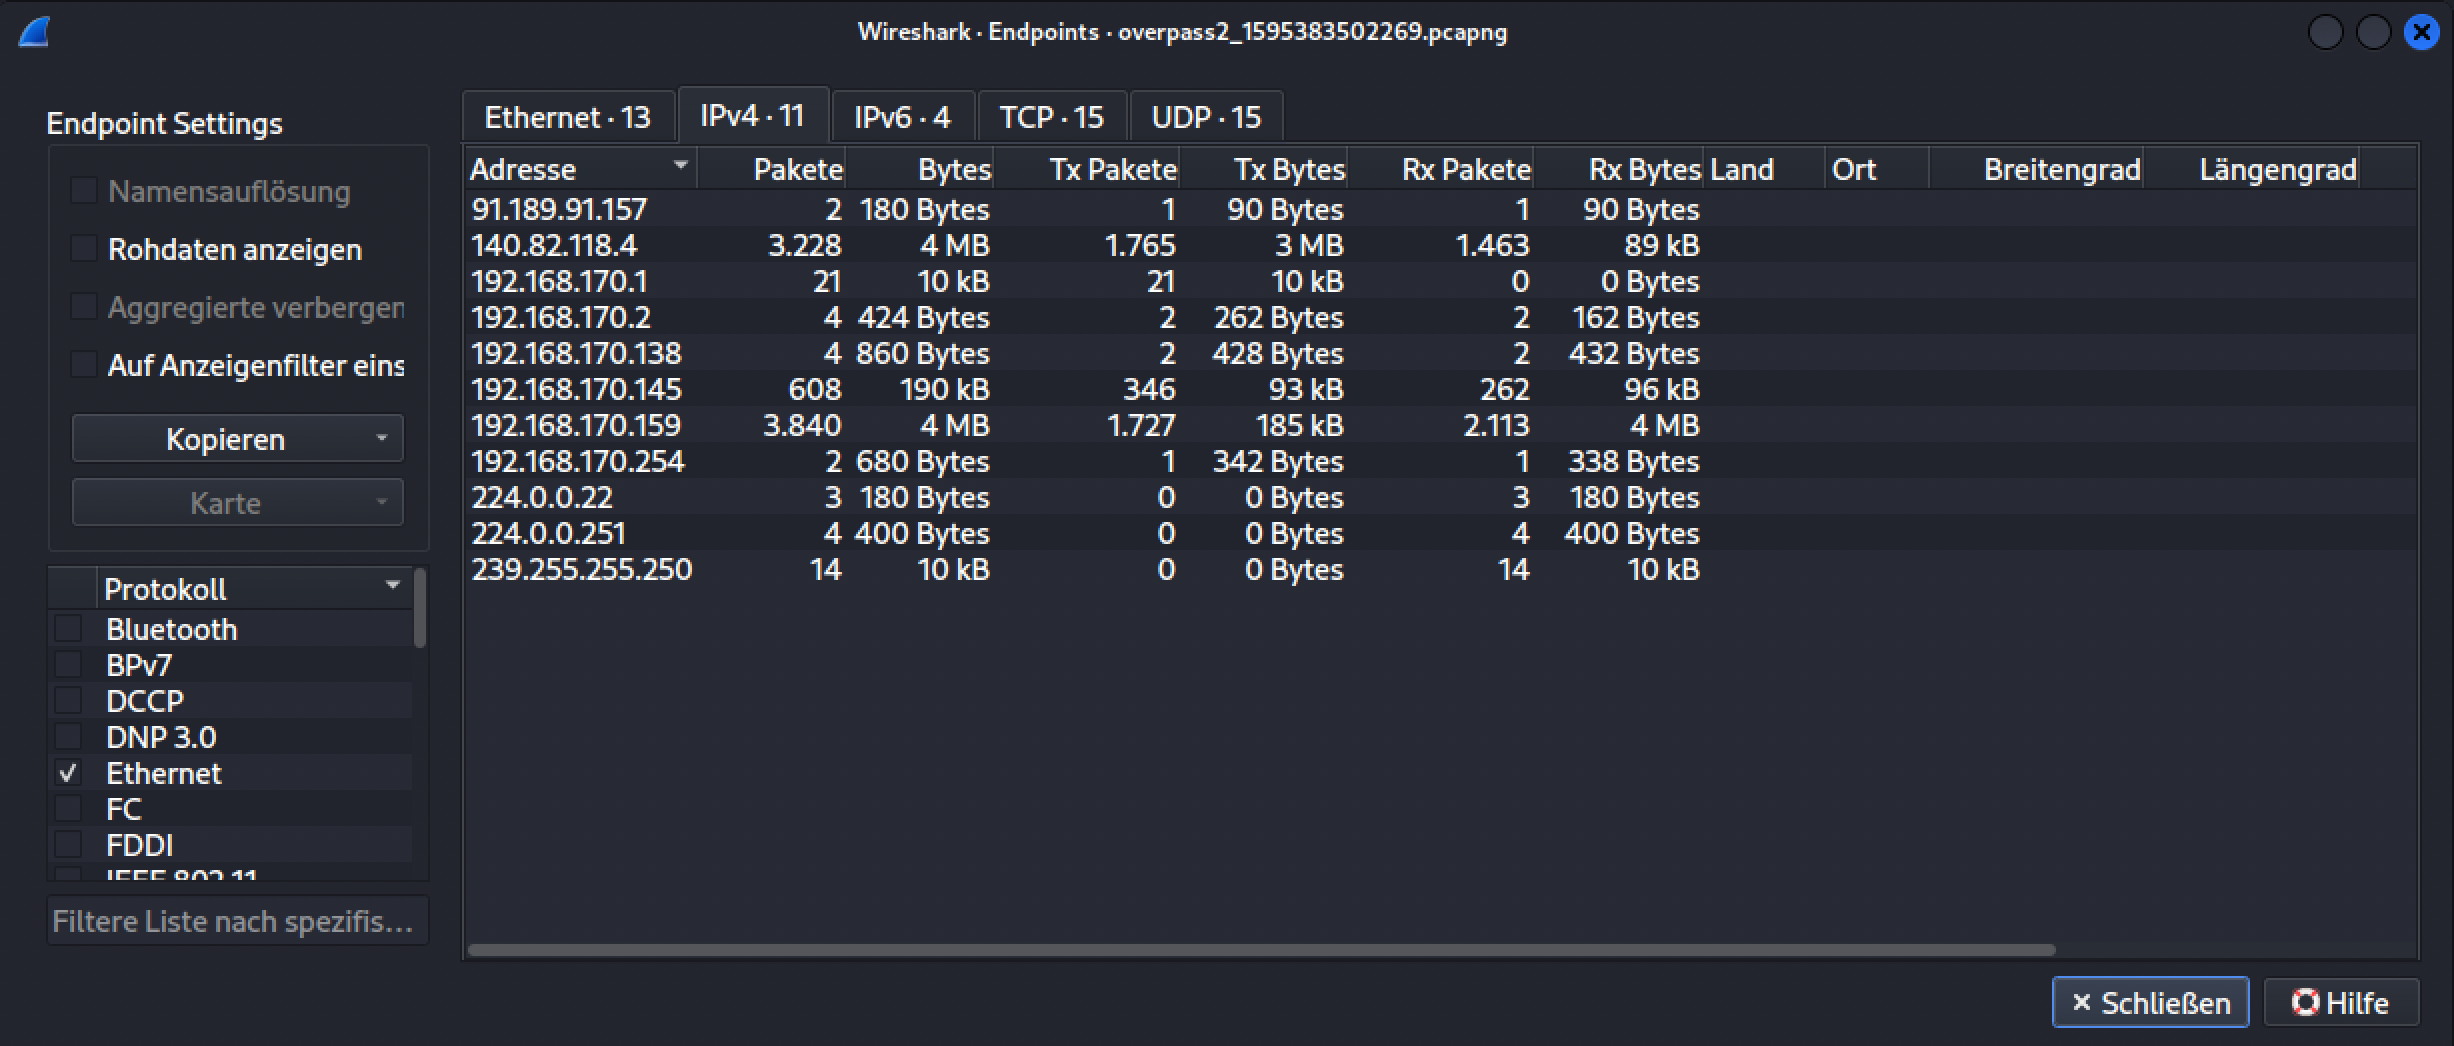Toggle the Namensauflösung checkbox
The height and width of the screenshot is (1046, 2454).
coord(84,190)
